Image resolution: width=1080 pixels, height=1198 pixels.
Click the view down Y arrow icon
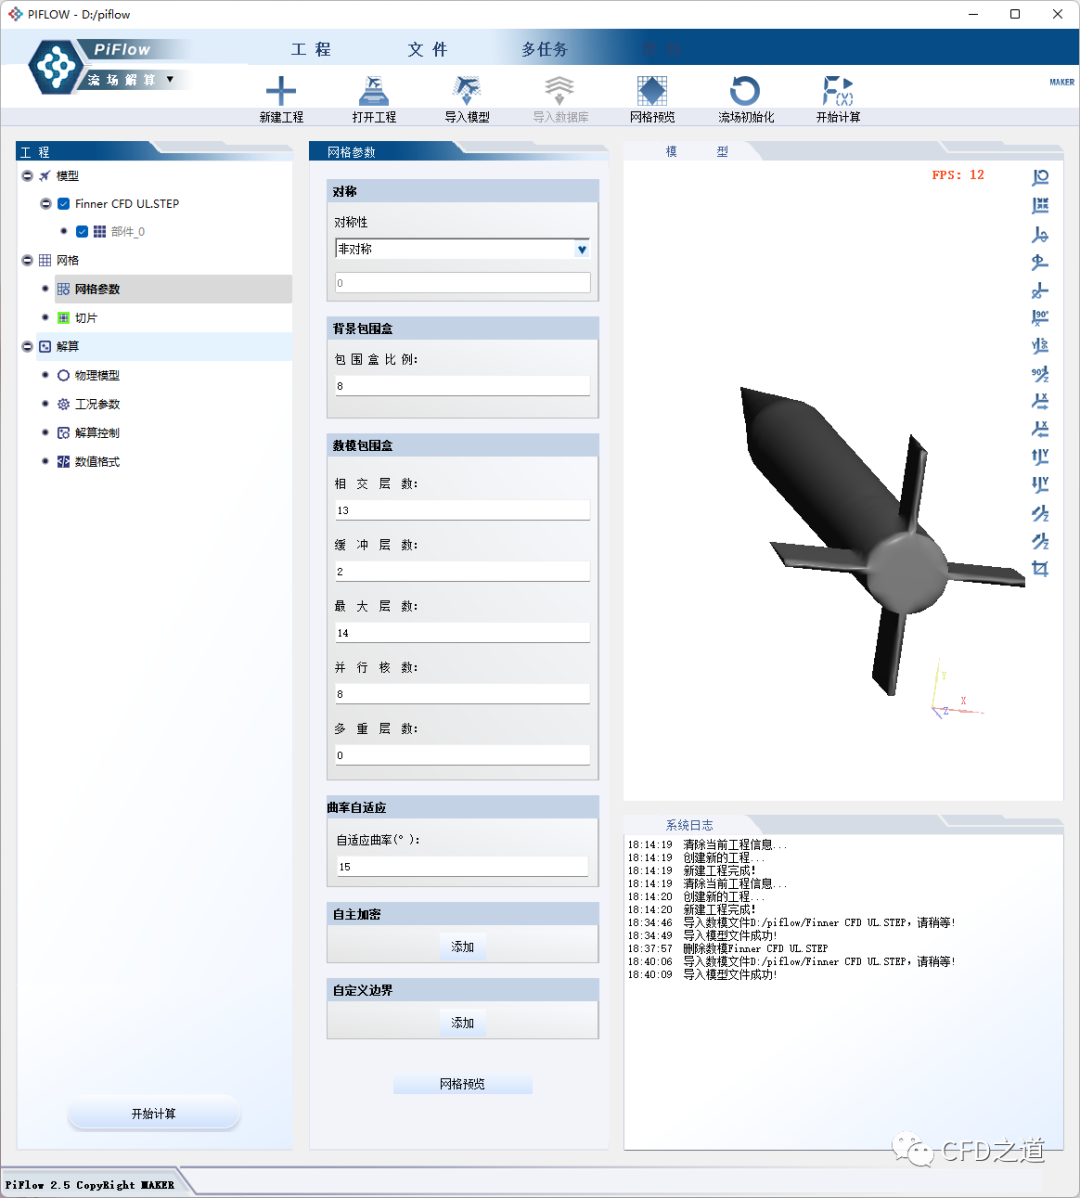[1040, 484]
